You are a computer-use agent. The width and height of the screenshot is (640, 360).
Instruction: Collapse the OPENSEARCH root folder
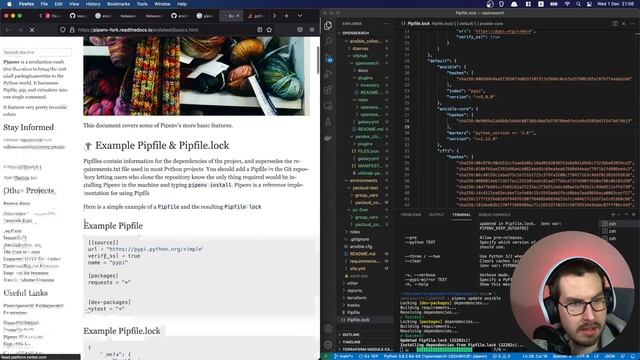click(356, 33)
